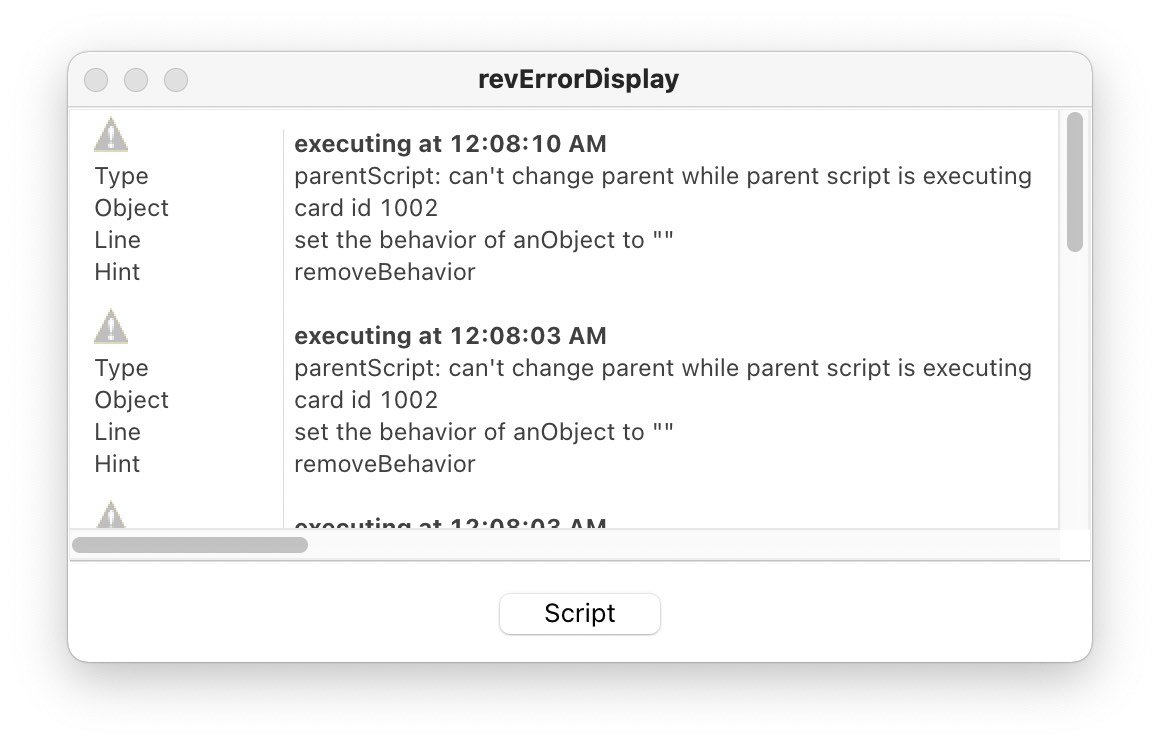Click the horizontal scrollbar thumb
This screenshot has width=1160, height=746.
[x=190, y=545]
